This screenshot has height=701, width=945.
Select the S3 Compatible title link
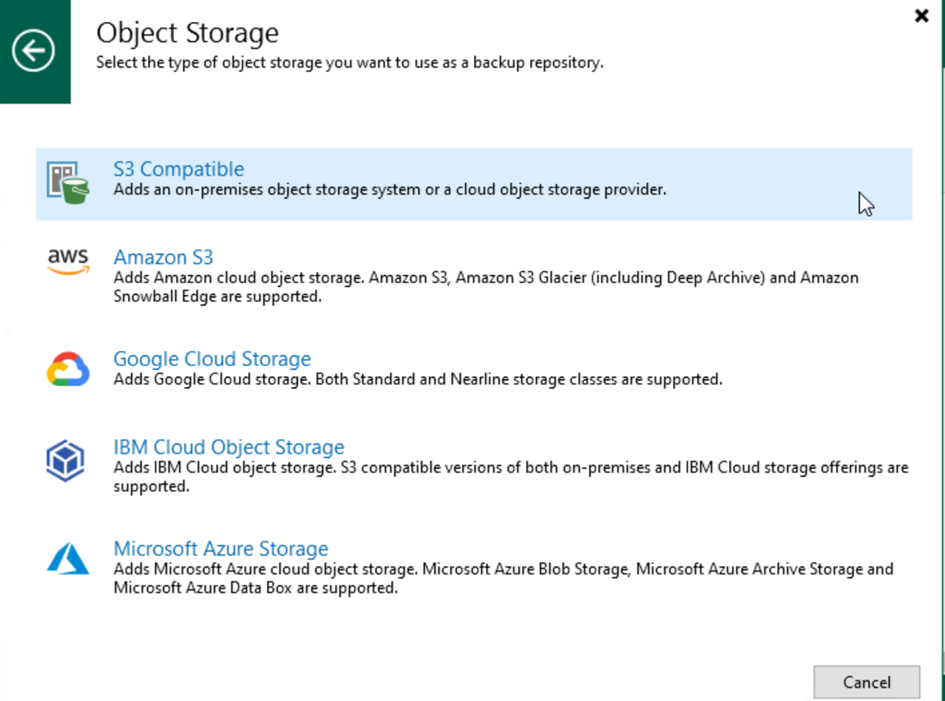(179, 169)
